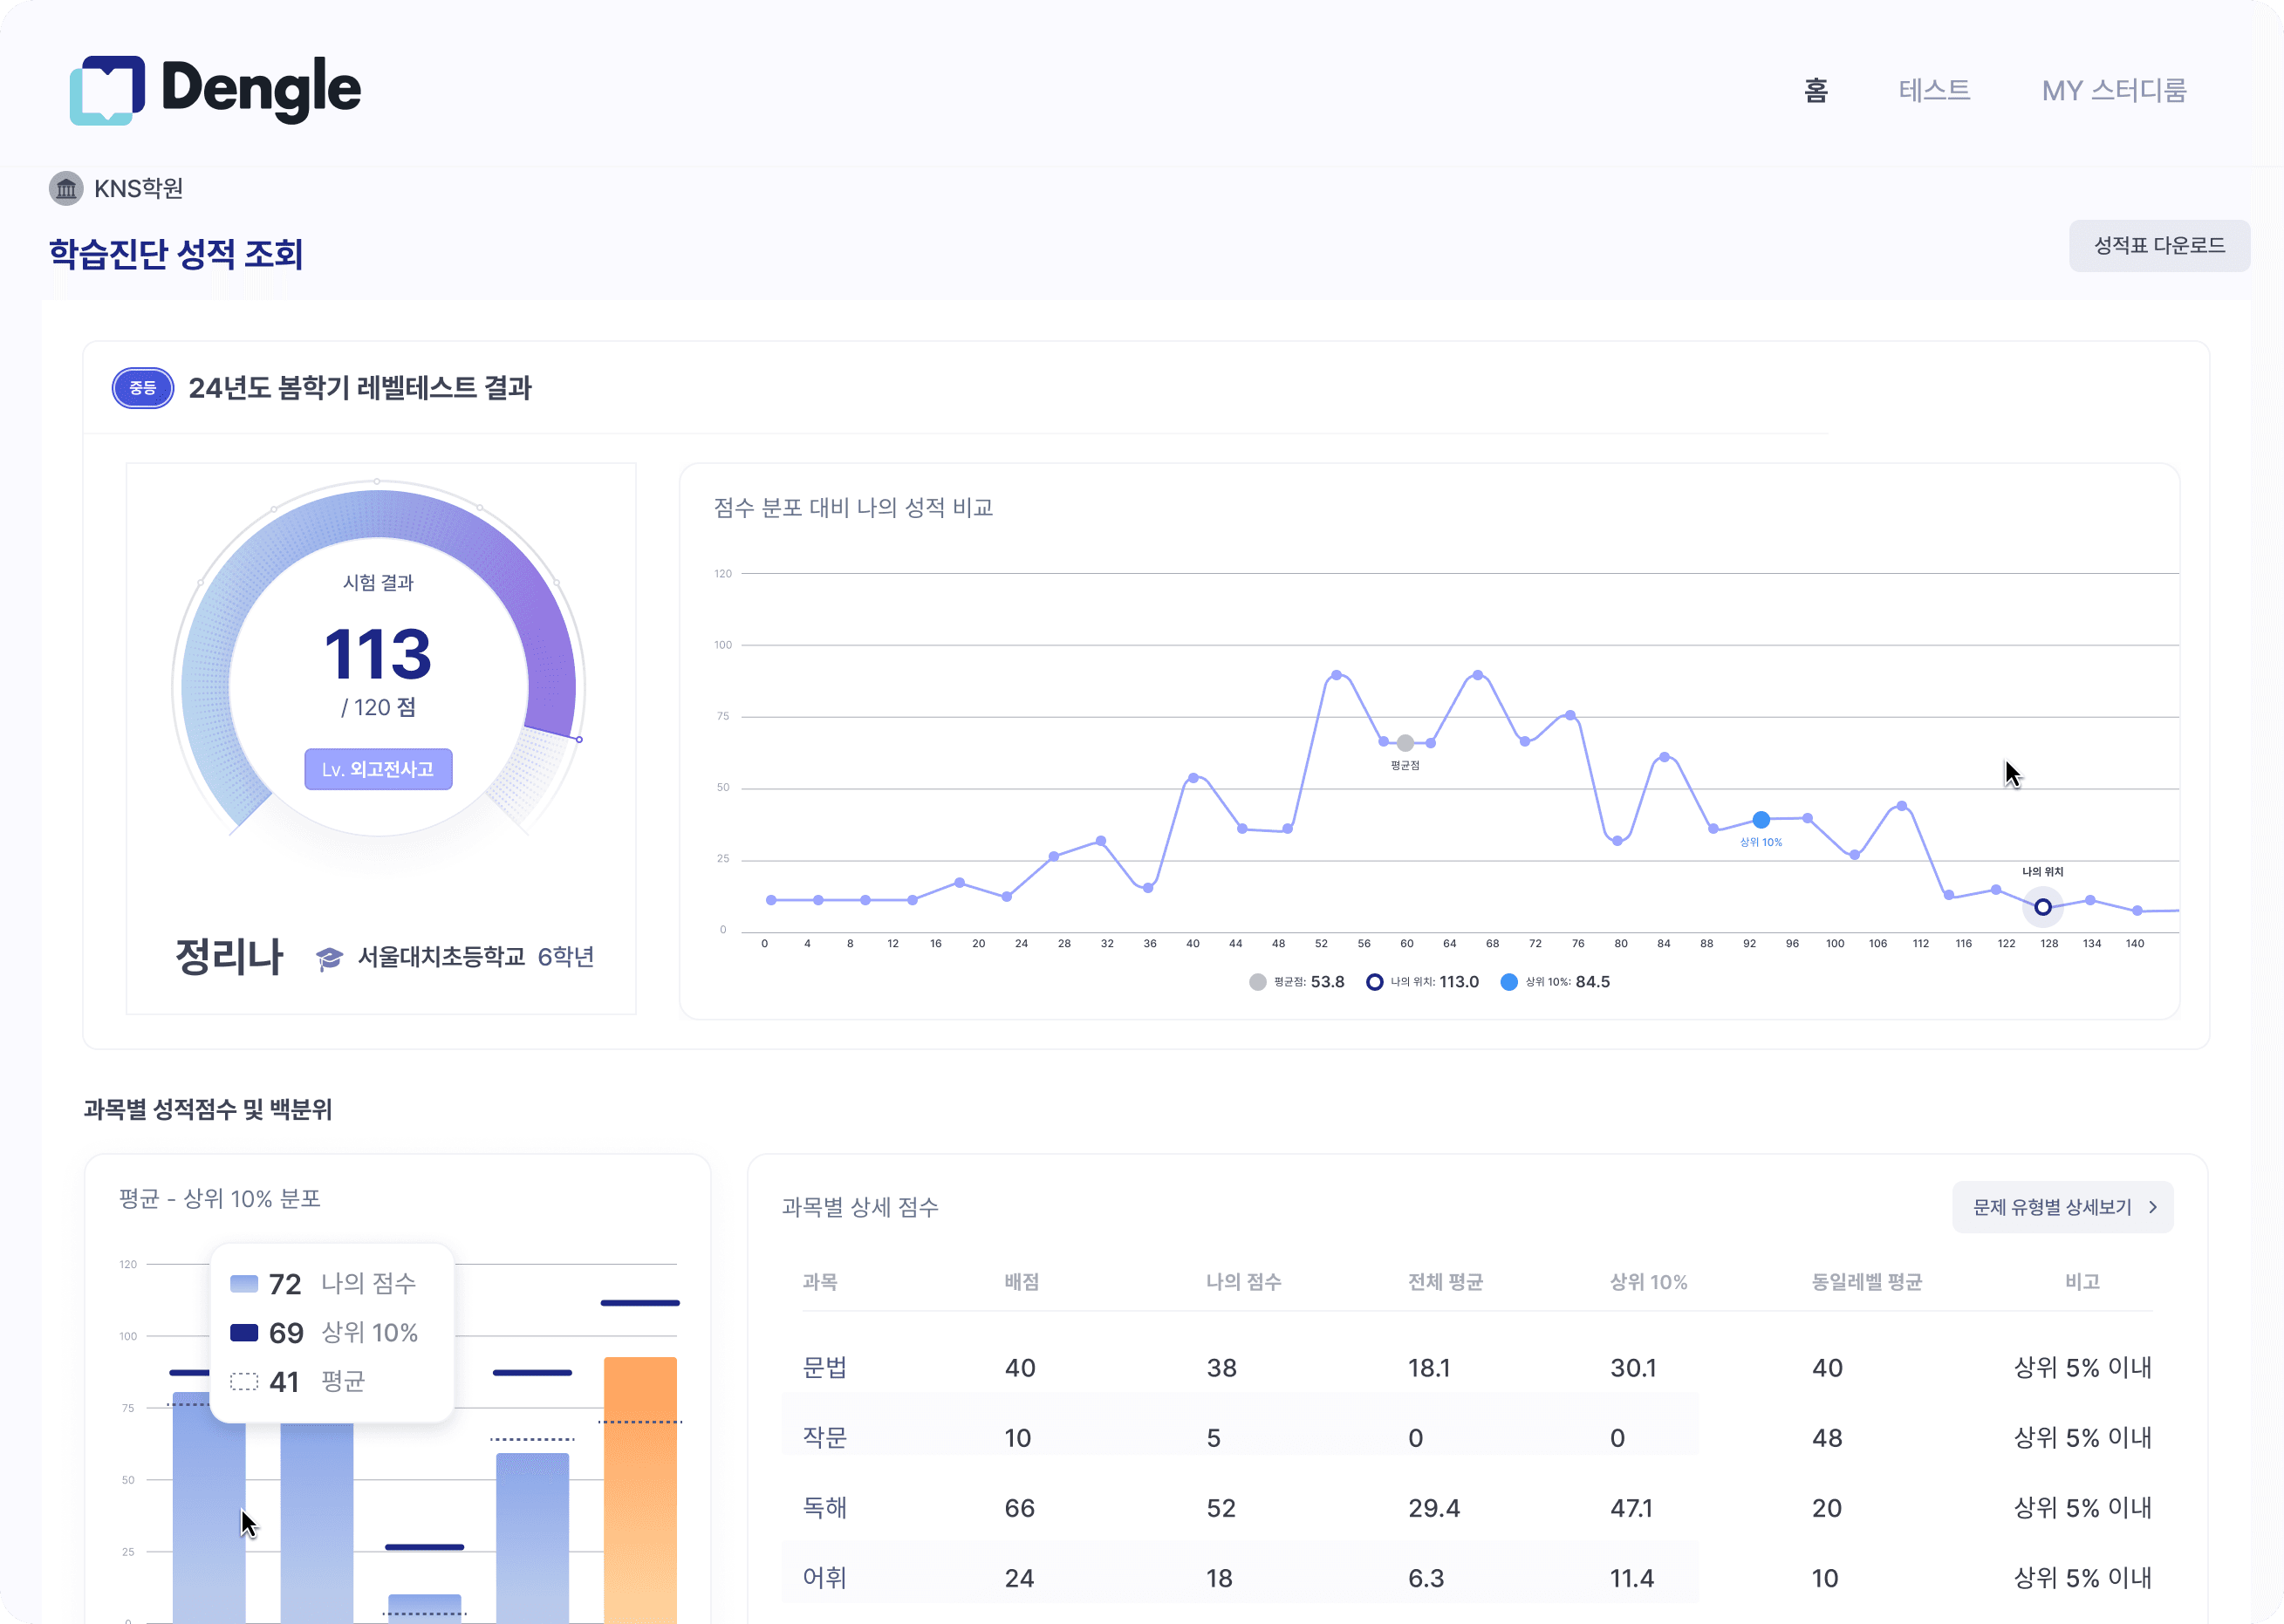Click the 중등 level badge
Screen dimensions: 2284x1624
point(143,388)
